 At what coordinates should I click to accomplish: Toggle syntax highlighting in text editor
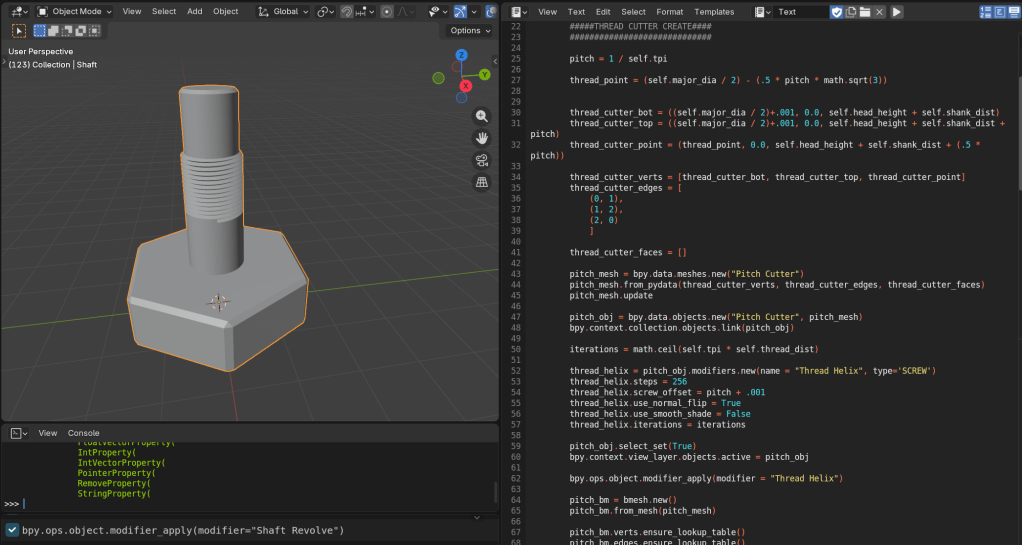coord(1015,12)
